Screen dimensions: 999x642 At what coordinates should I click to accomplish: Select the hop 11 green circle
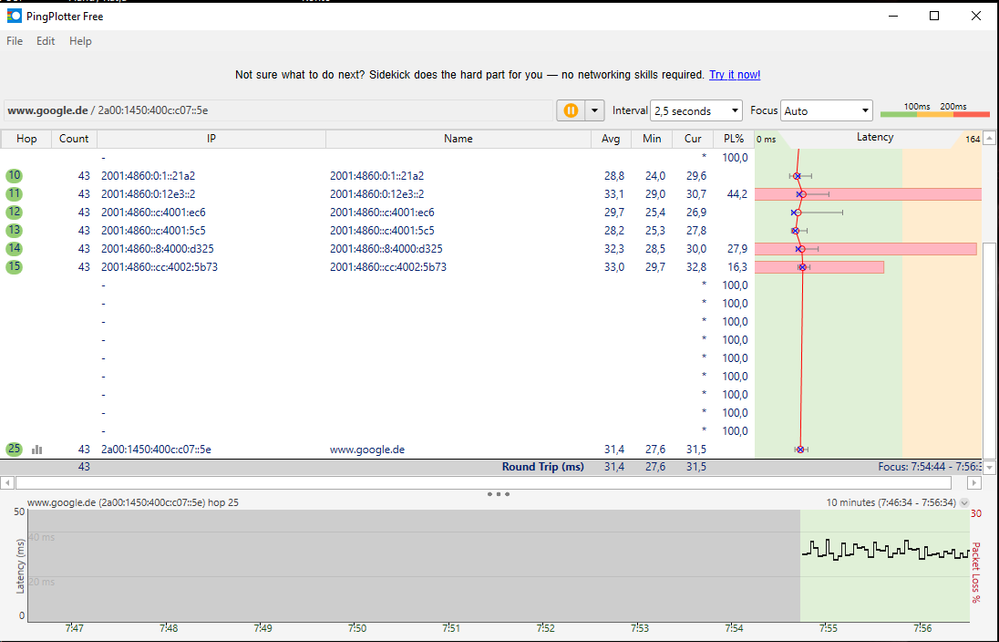(14, 194)
